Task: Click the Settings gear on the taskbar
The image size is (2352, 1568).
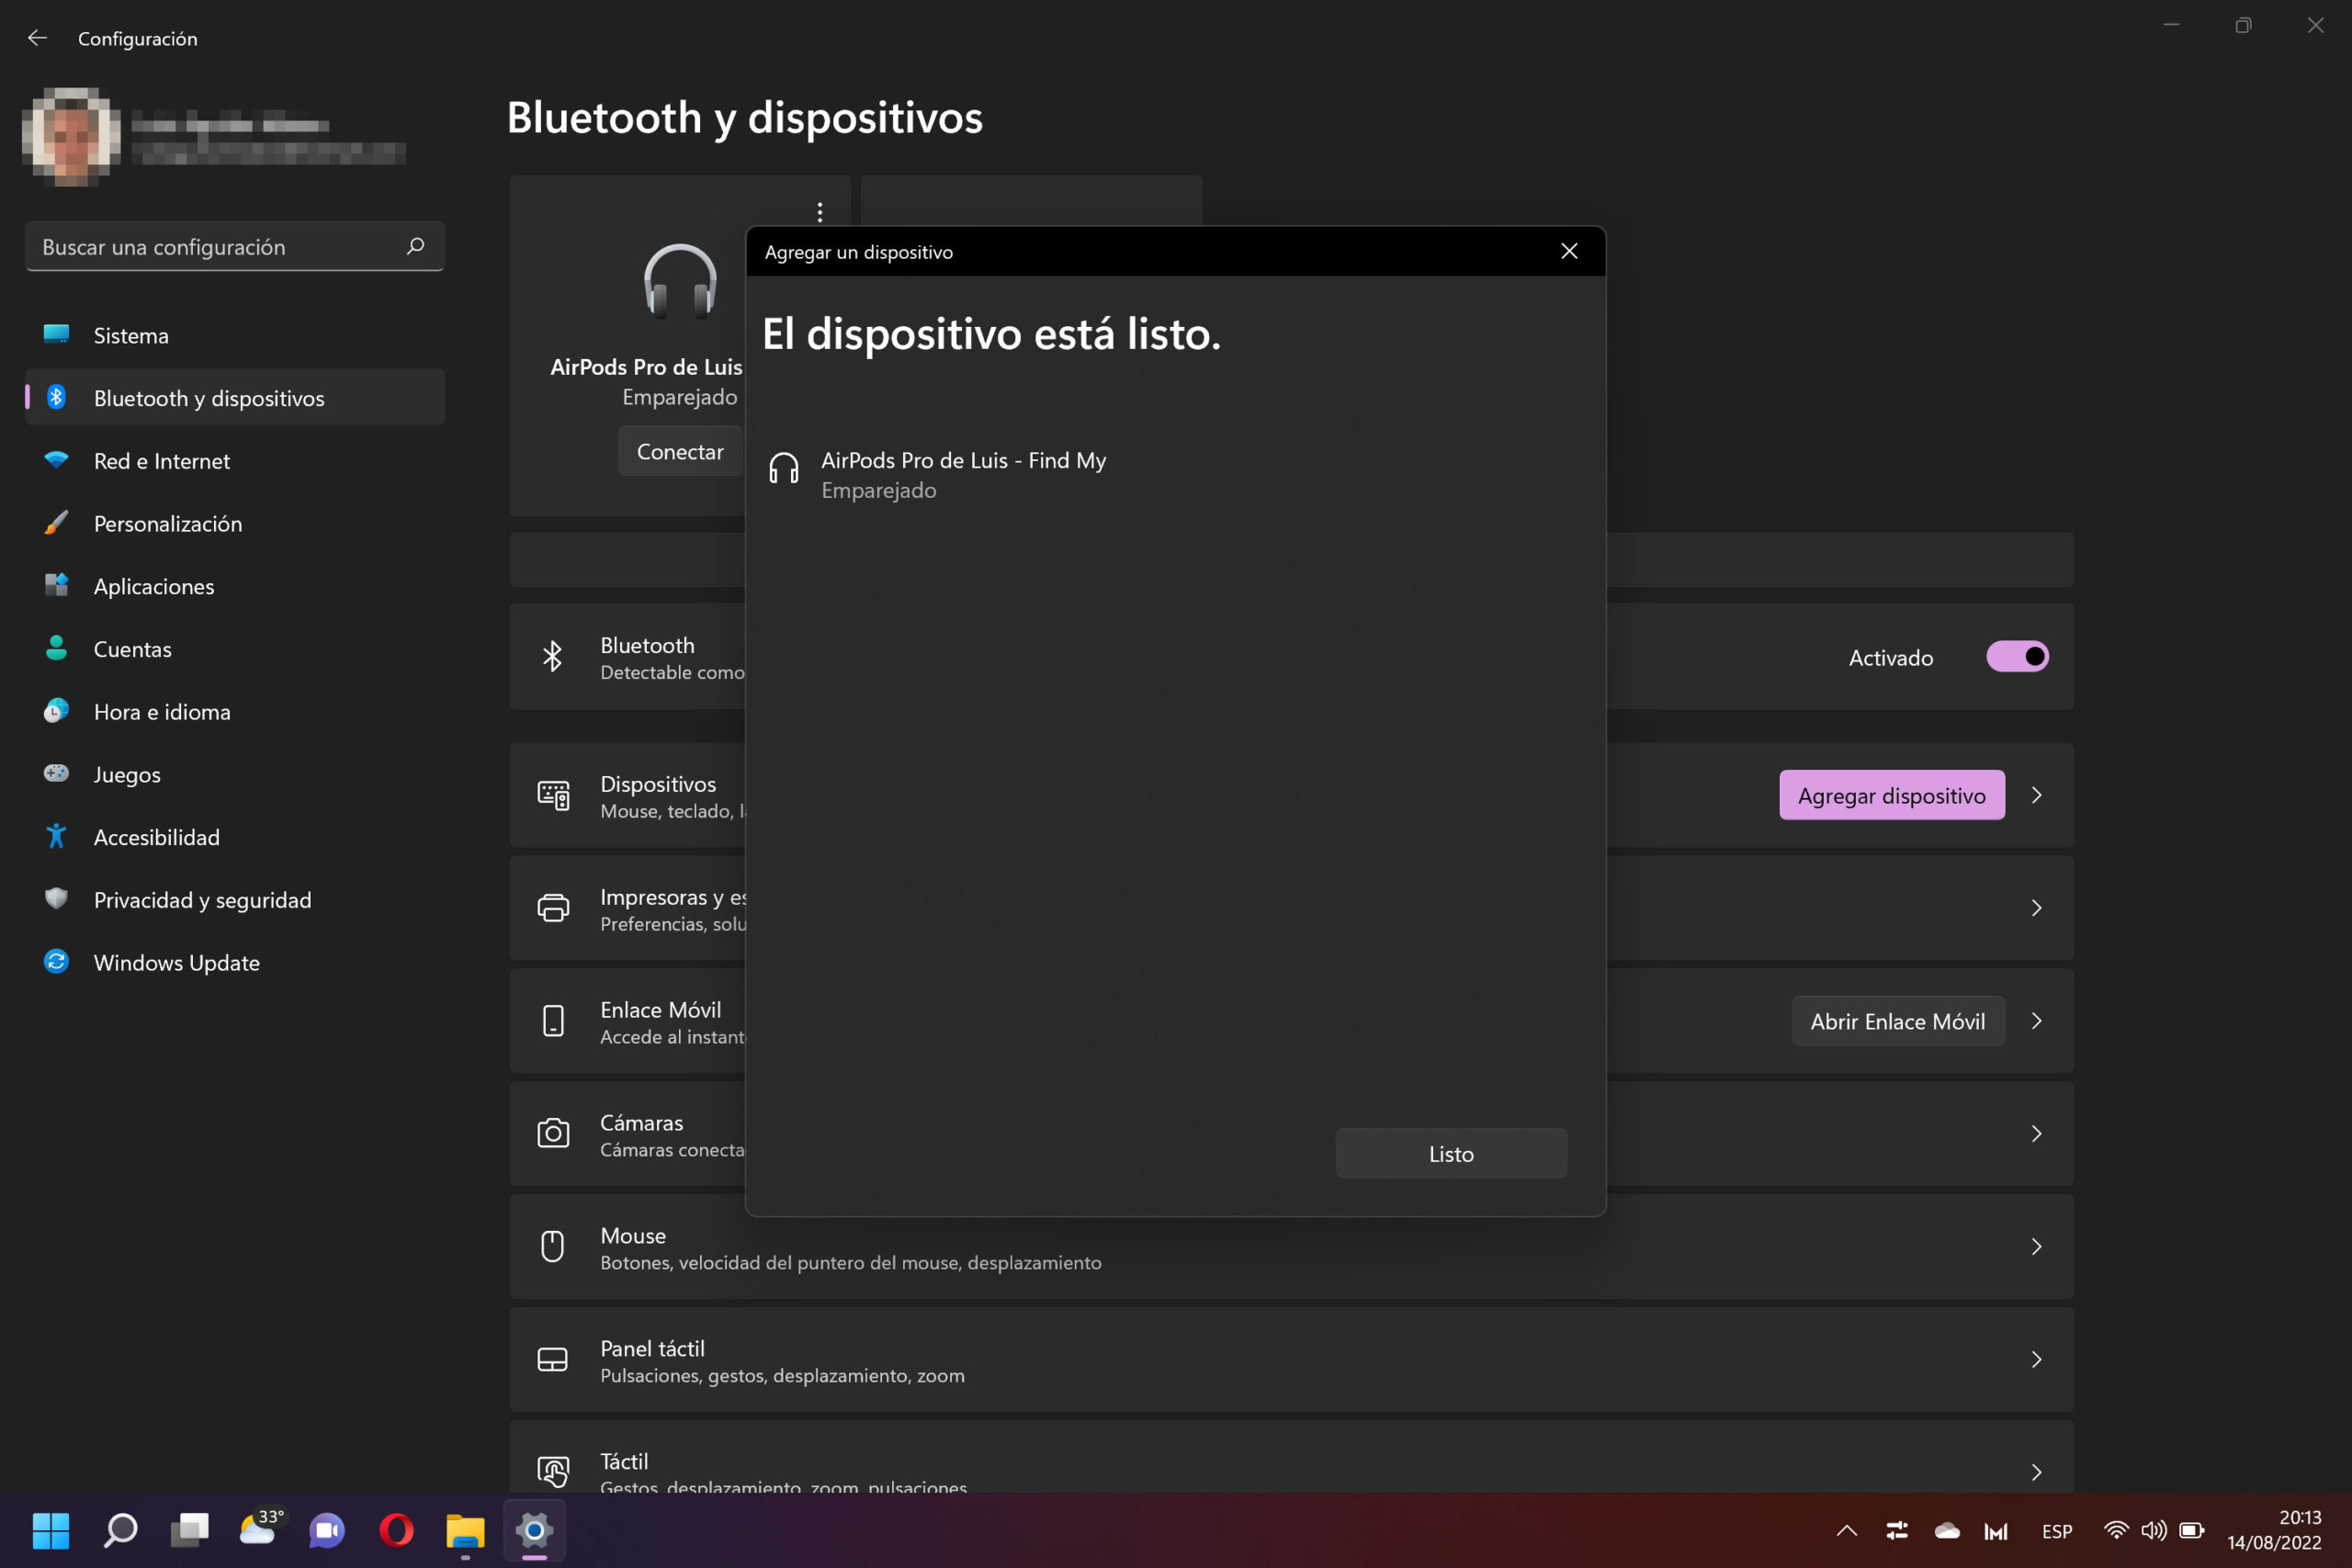Action: [535, 1530]
